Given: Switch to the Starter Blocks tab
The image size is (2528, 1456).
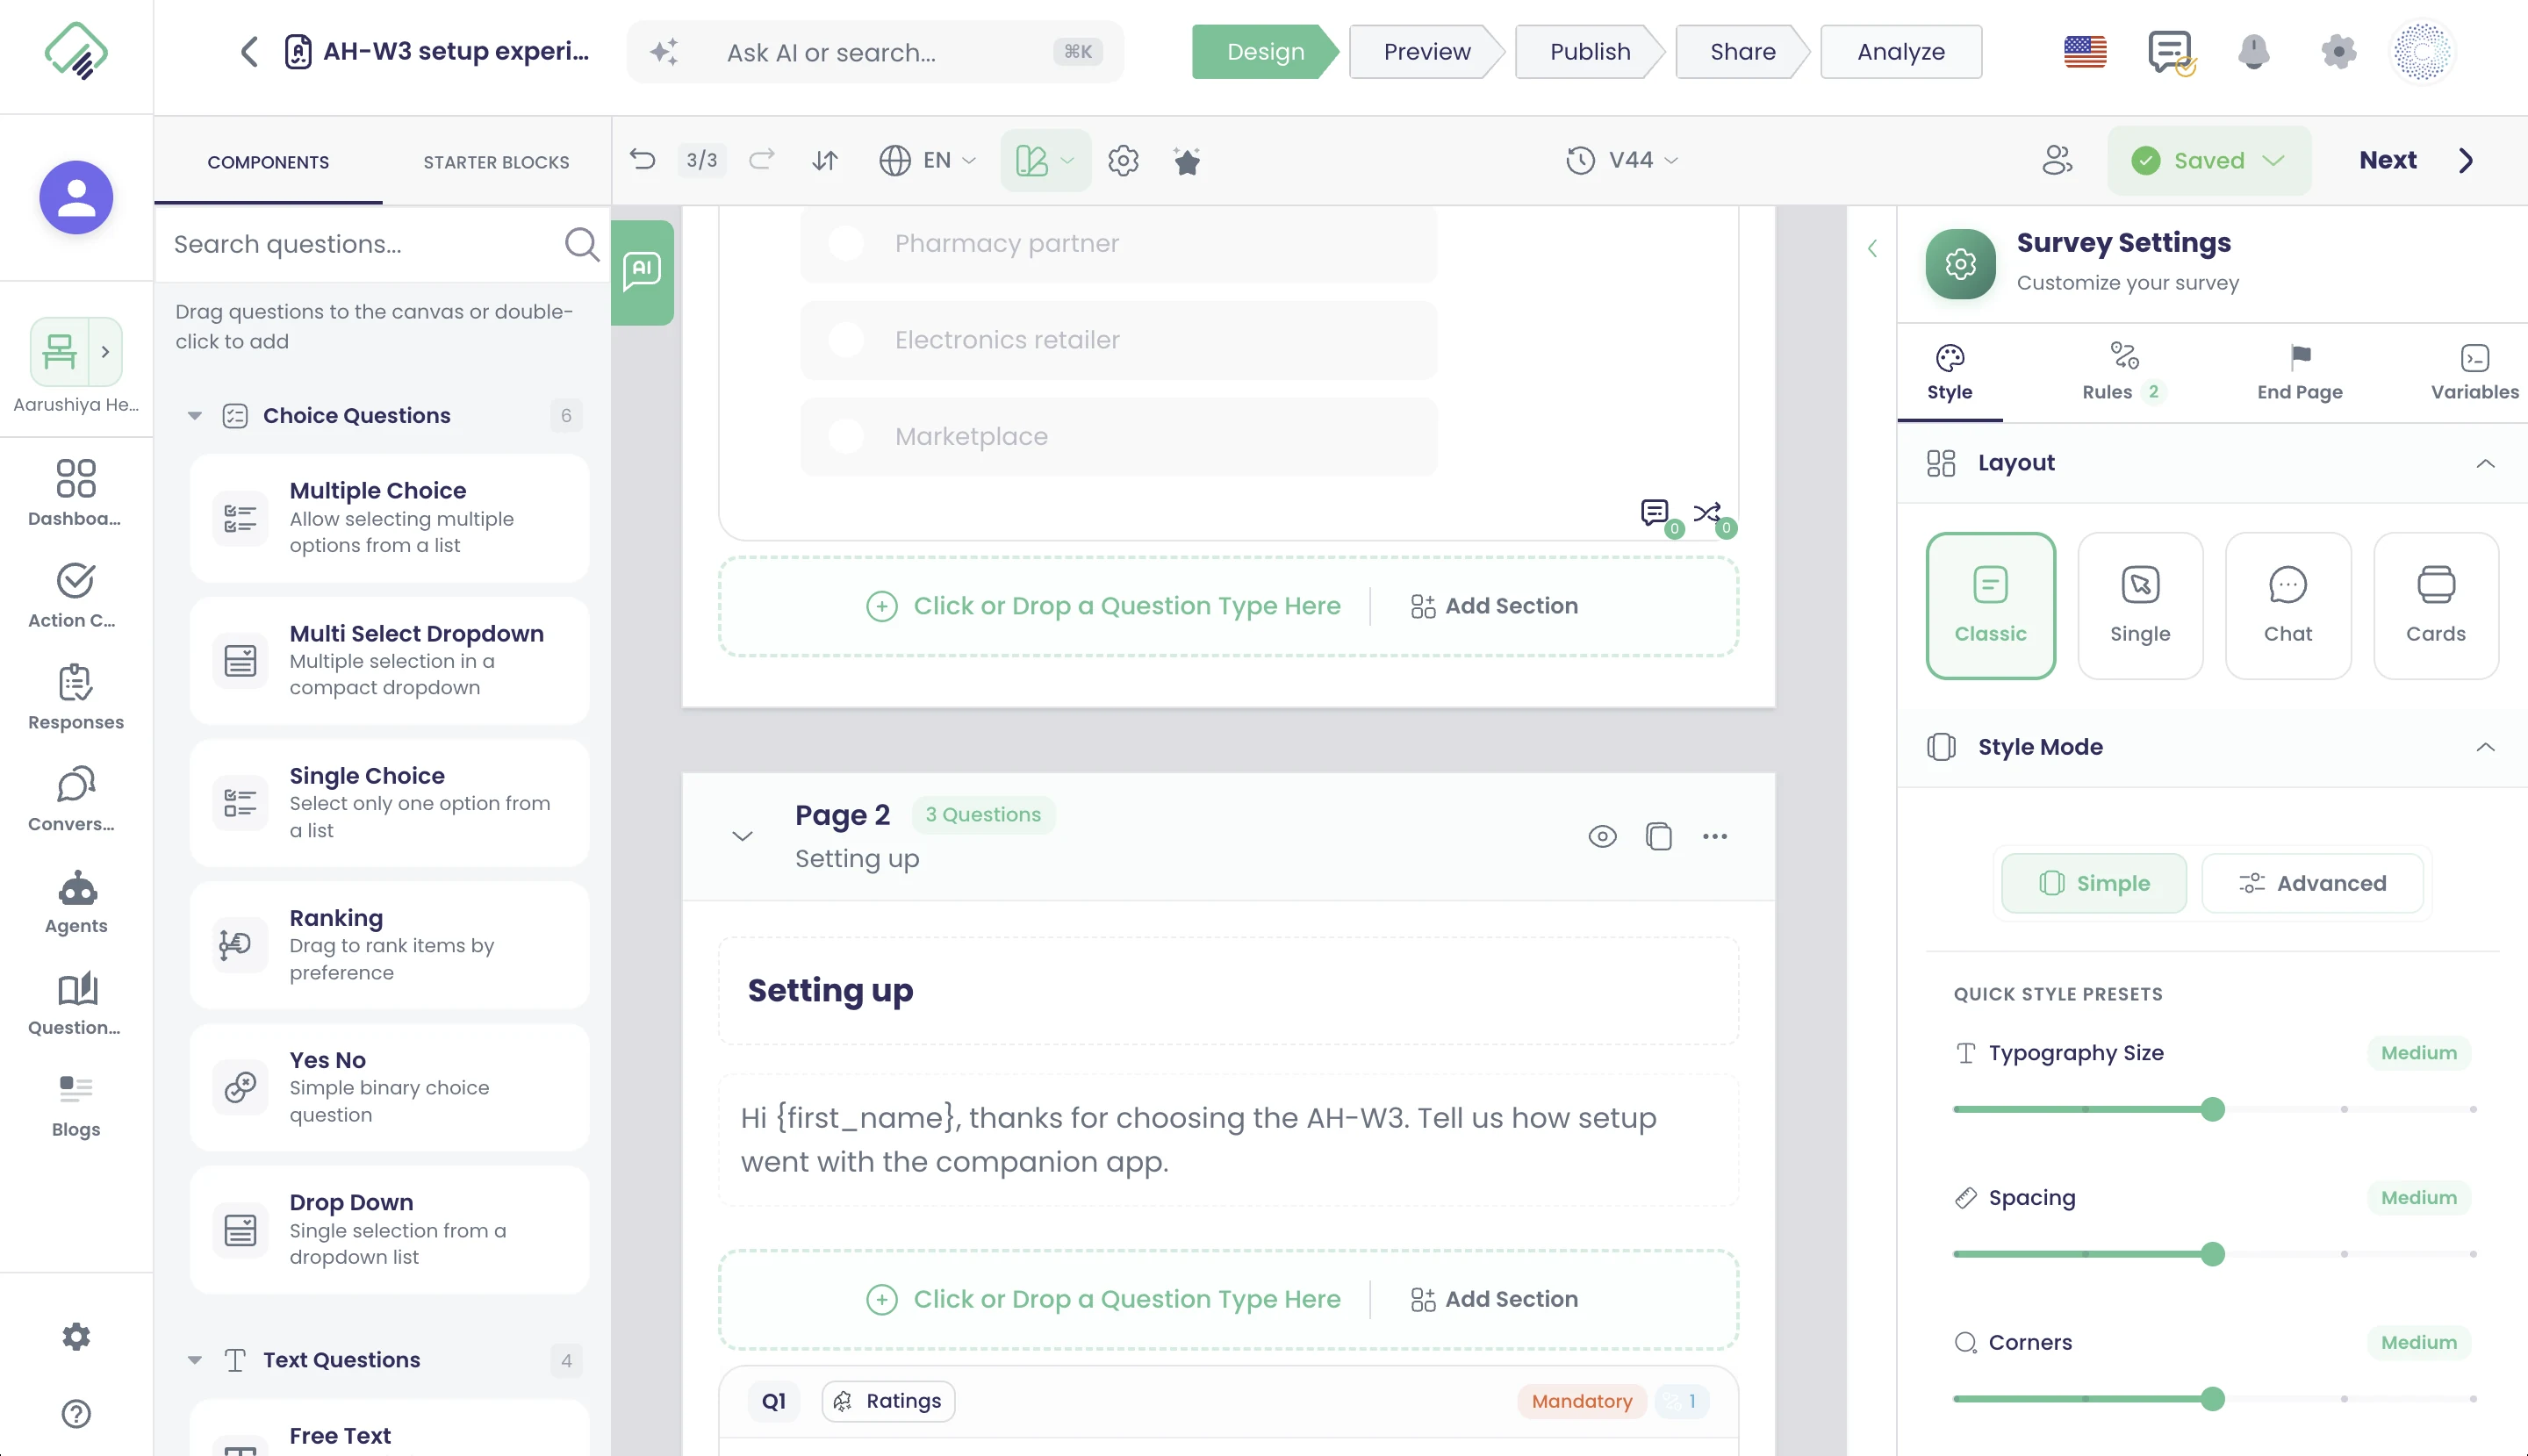Looking at the screenshot, I should [x=496, y=162].
